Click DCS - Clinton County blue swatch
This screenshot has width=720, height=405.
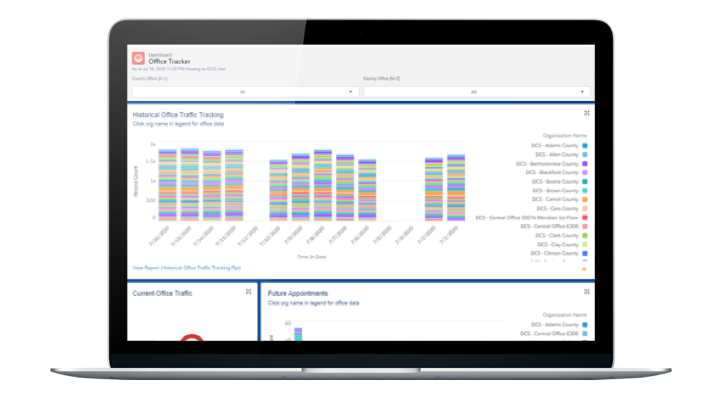click(585, 253)
